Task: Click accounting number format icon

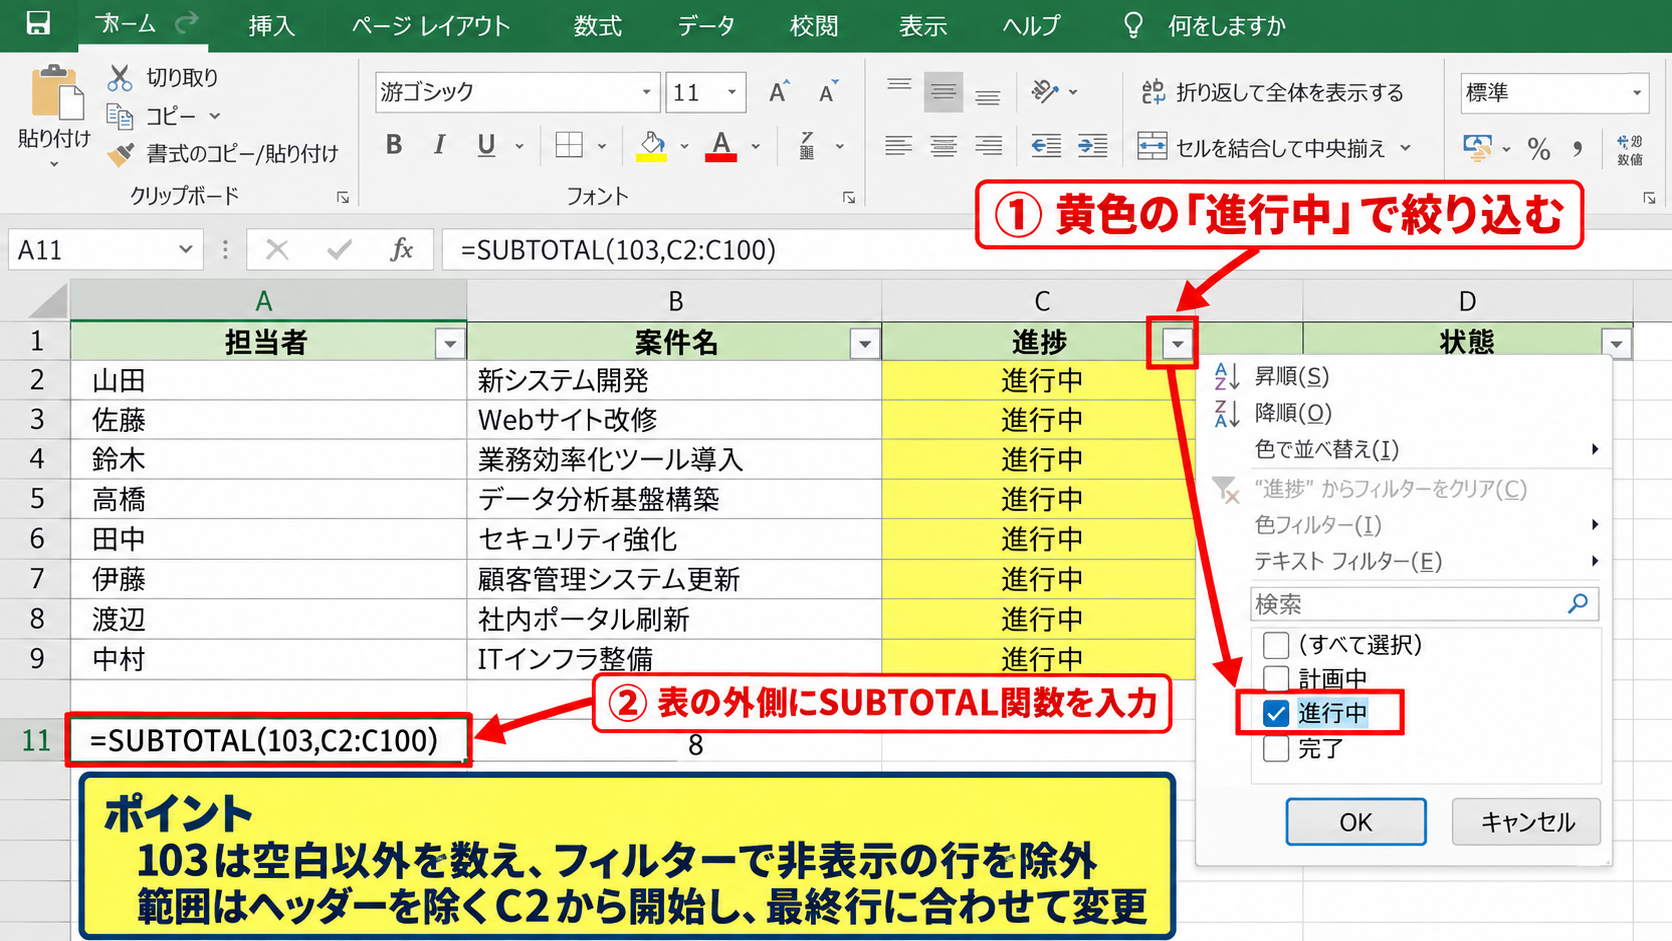Action: pyautogui.click(x=1477, y=148)
